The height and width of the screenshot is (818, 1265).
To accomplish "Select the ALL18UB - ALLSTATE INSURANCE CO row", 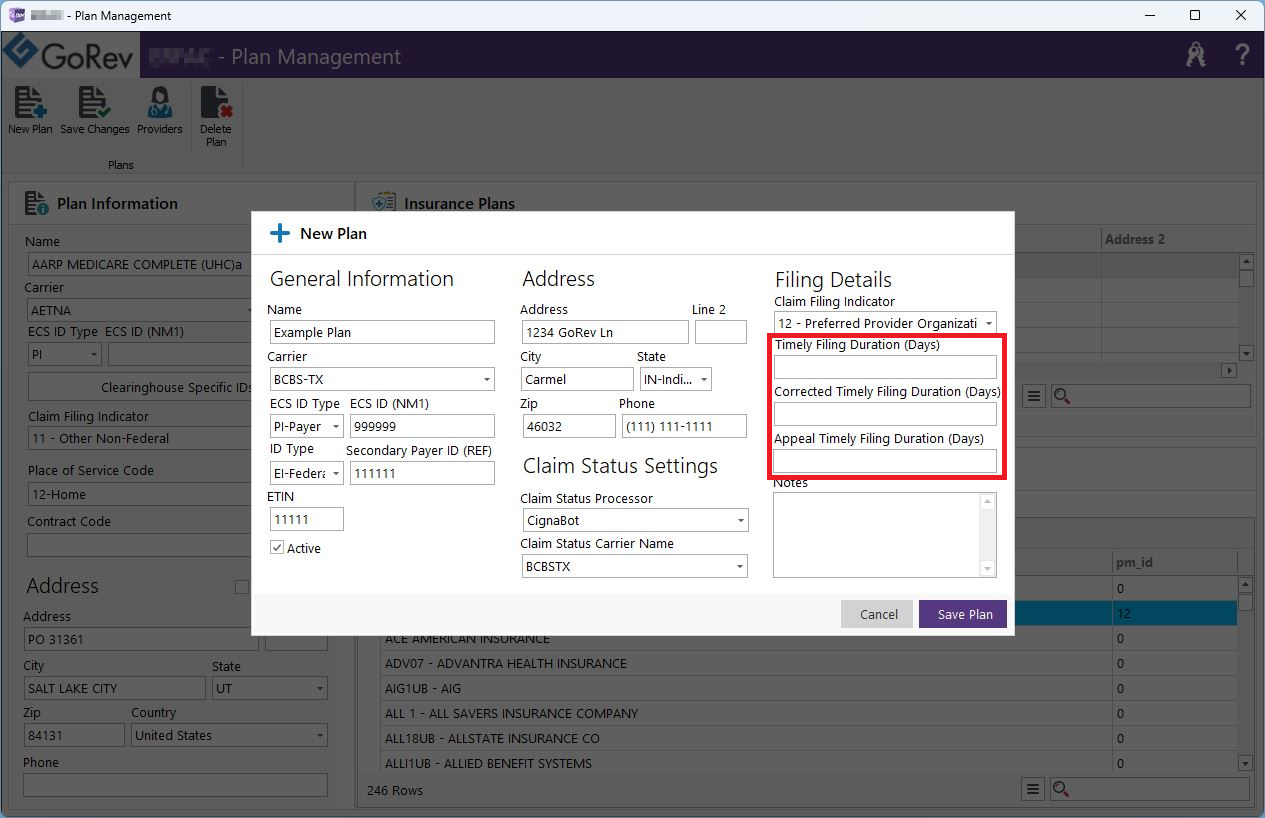I will (x=809, y=739).
